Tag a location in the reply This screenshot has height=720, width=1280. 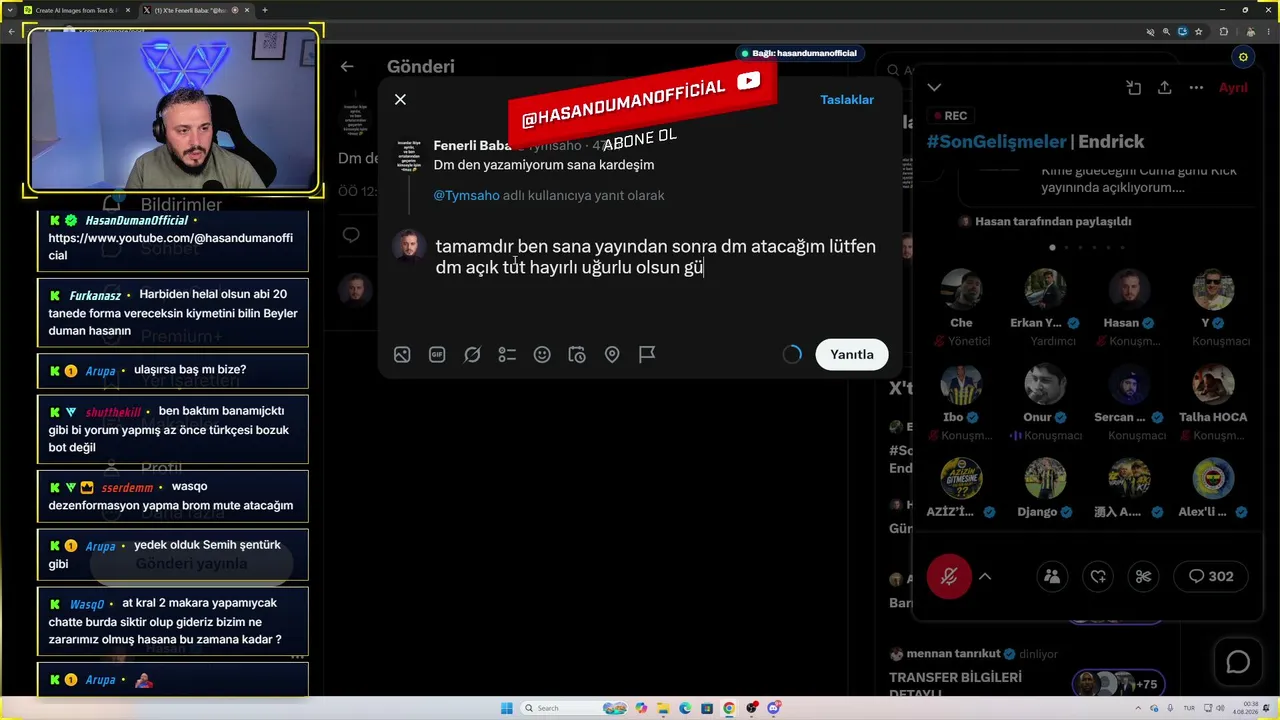click(x=612, y=354)
